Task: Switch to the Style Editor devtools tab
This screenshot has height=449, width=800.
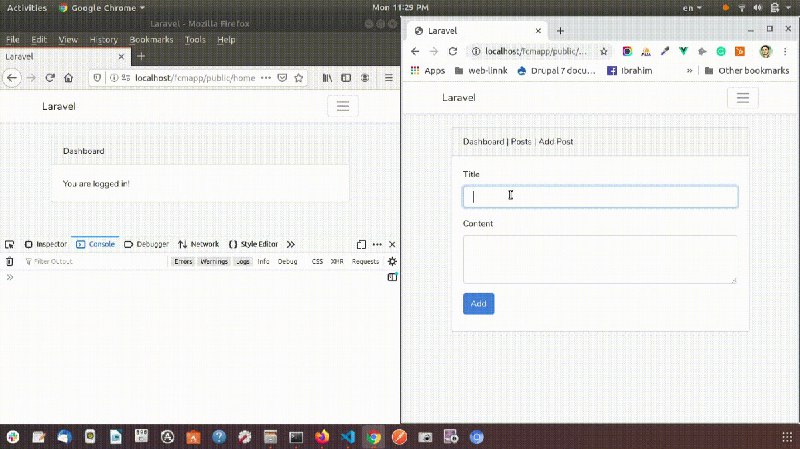Action: (254, 244)
